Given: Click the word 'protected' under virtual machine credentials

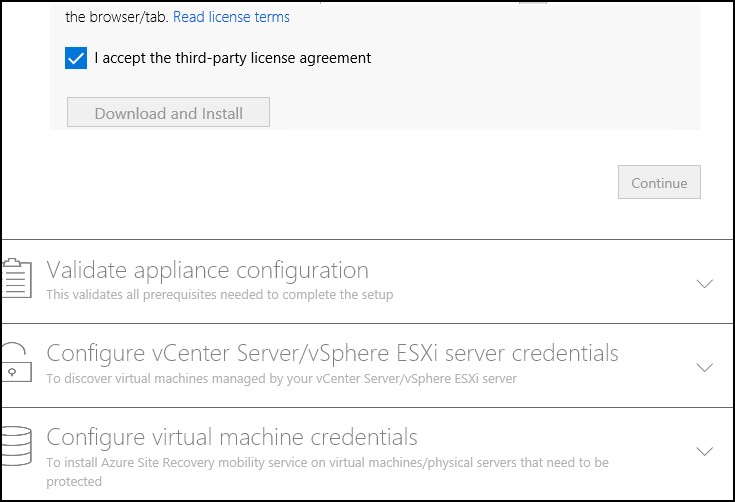Looking at the screenshot, I should pos(74,482).
